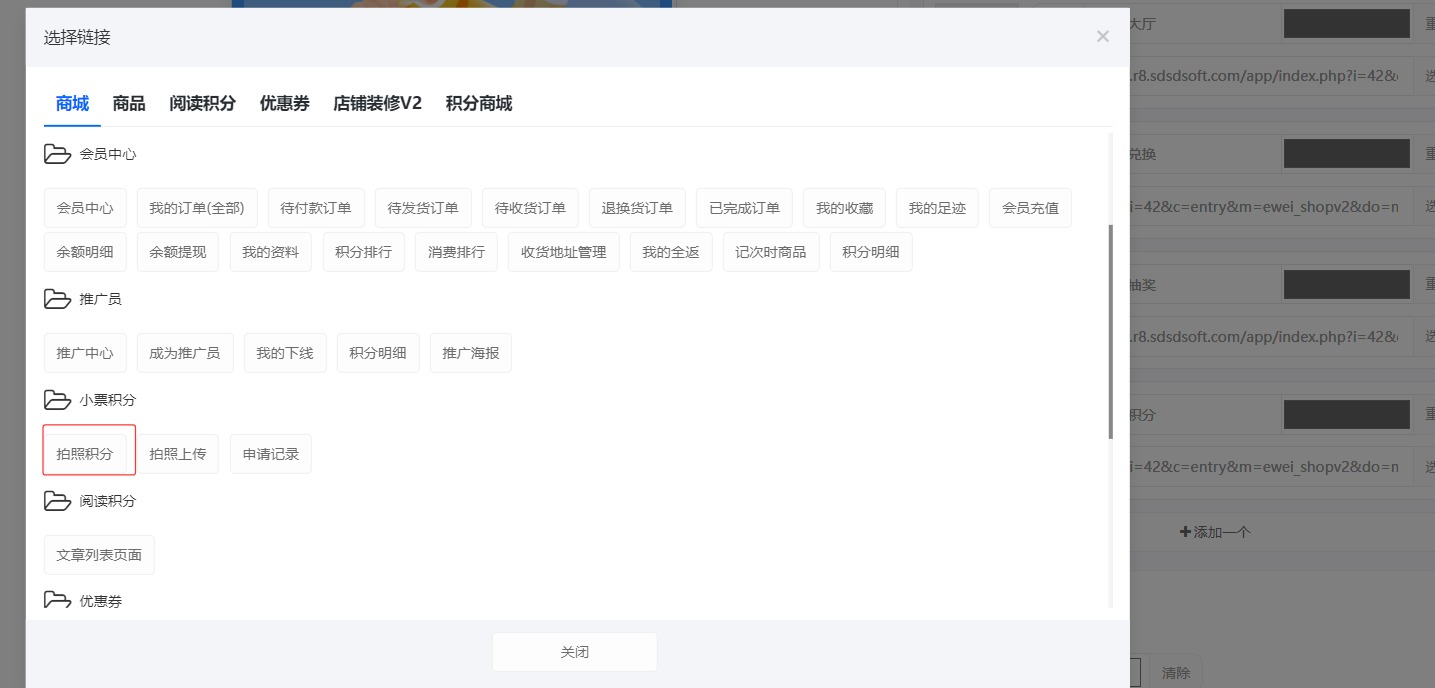
Task: Pick the 待付款订单 link
Action: (316, 208)
